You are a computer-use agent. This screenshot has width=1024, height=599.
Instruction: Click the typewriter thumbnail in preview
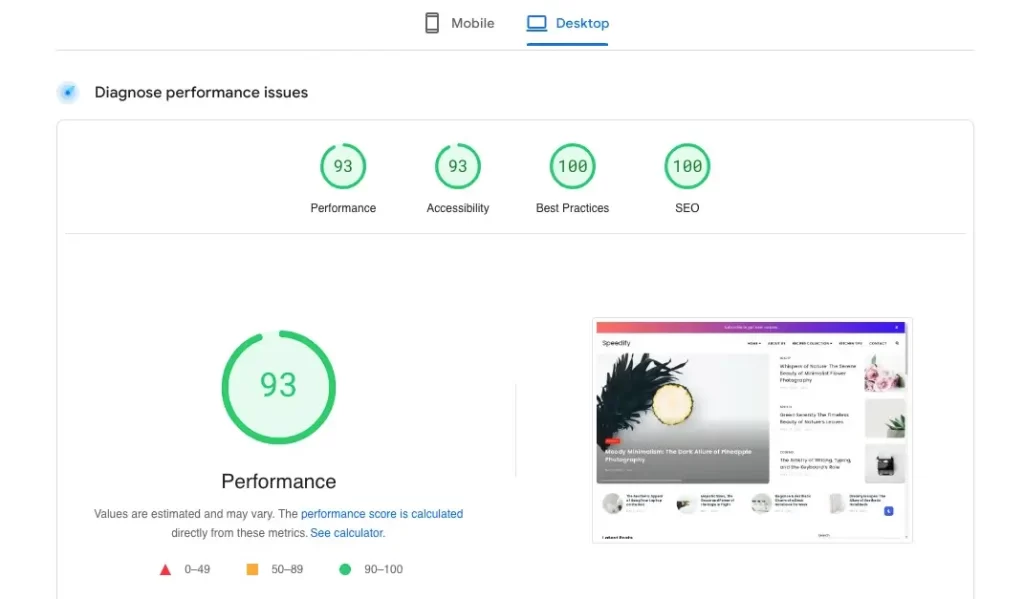(x=885, y=463)
